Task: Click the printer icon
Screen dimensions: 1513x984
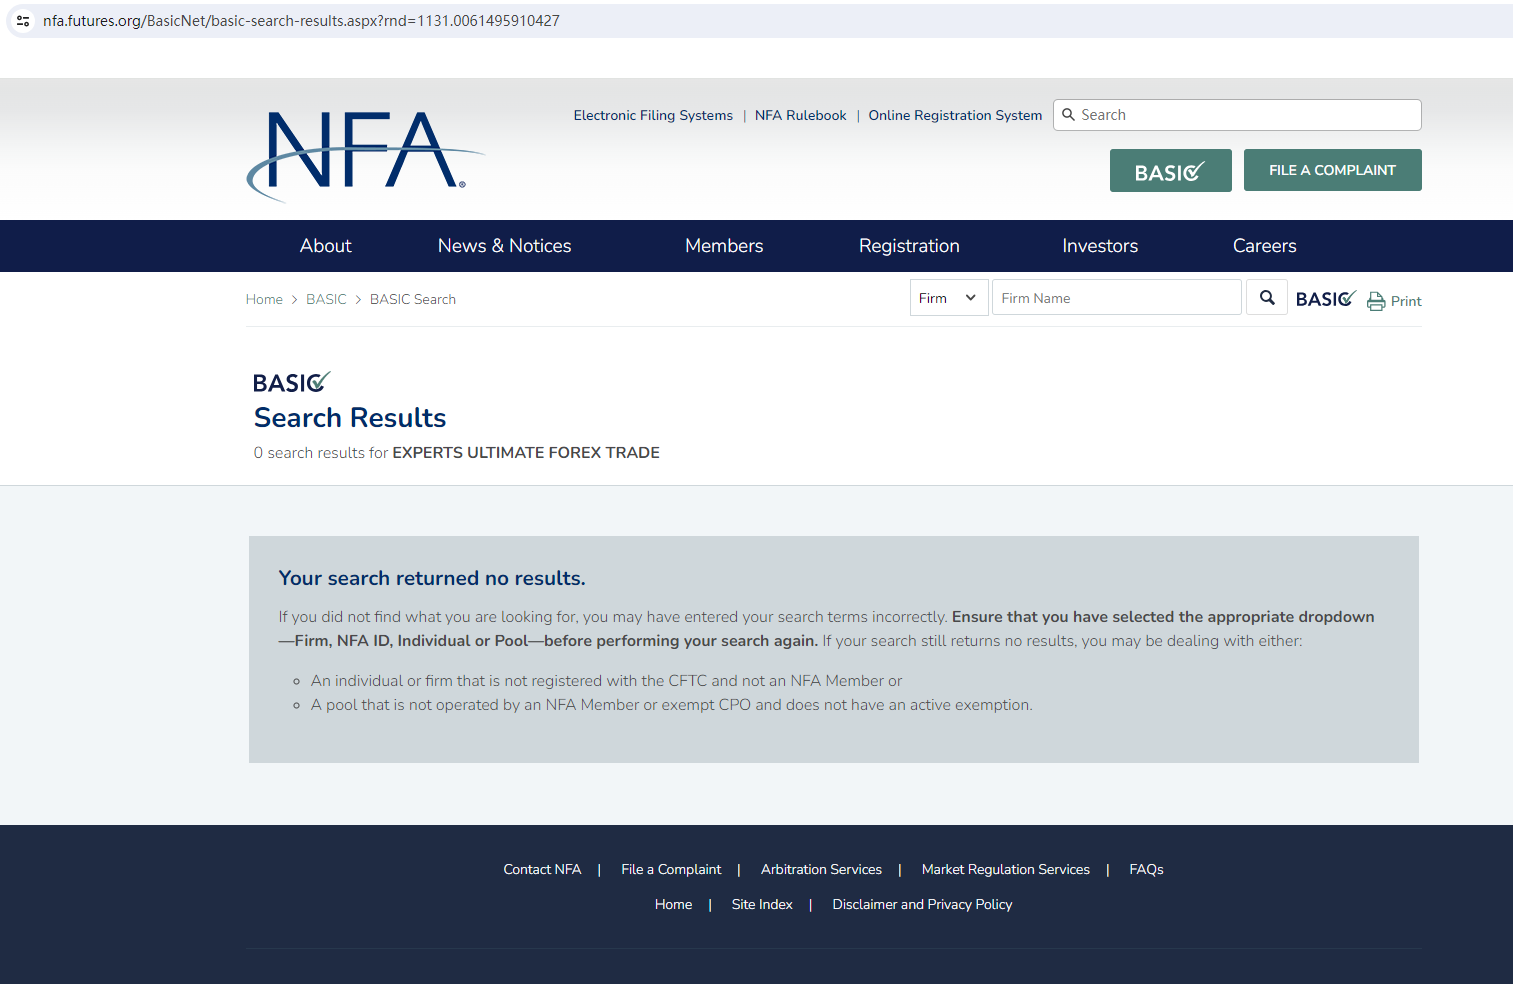Action: 1376,301
